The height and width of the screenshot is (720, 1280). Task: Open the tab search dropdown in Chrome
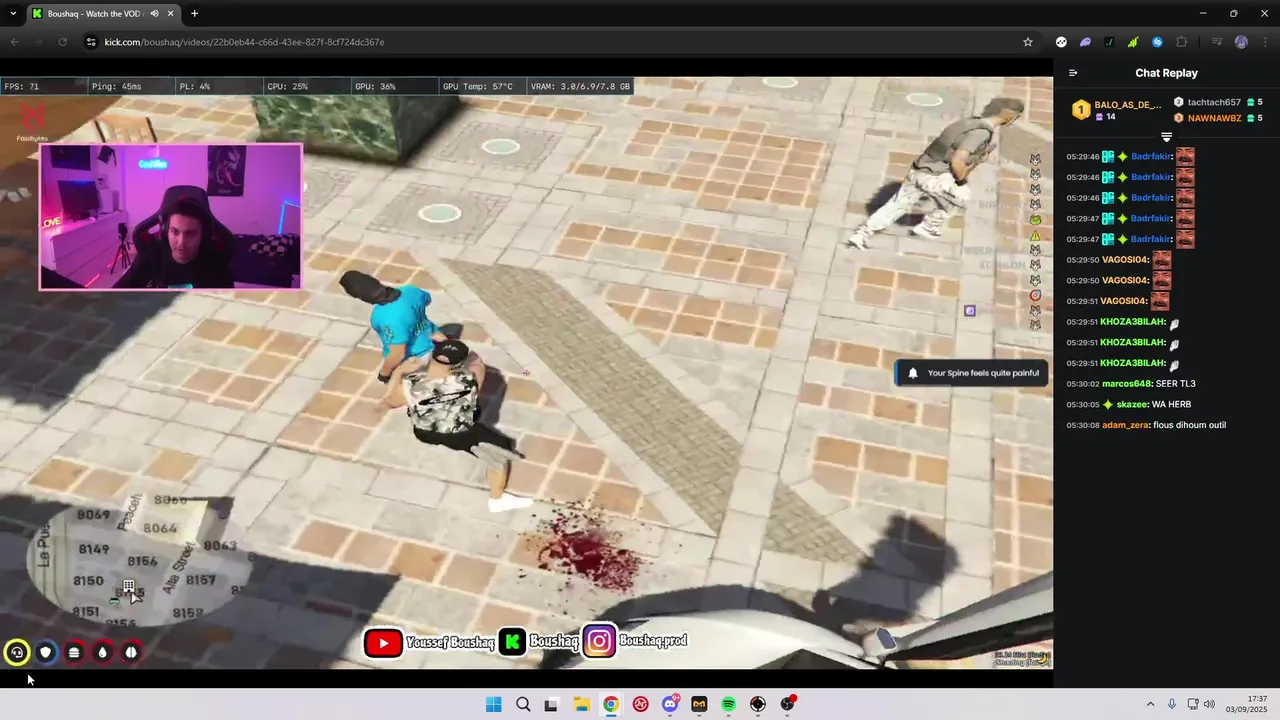pyautogui.click(x=13, y=13)
